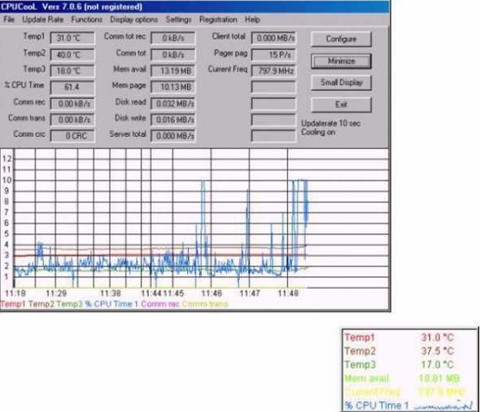Select the Comm rec value field
480x412 pixels.
pos(72,104)
